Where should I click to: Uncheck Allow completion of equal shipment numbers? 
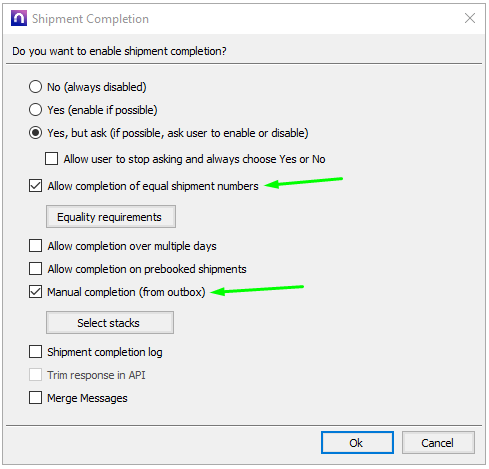coord(35,186)
